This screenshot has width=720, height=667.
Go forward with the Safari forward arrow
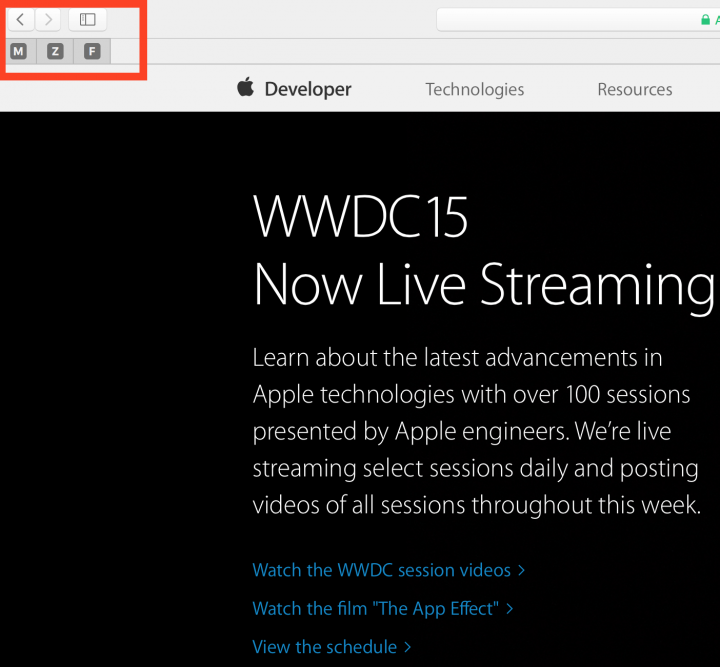(x=48, y=19)
